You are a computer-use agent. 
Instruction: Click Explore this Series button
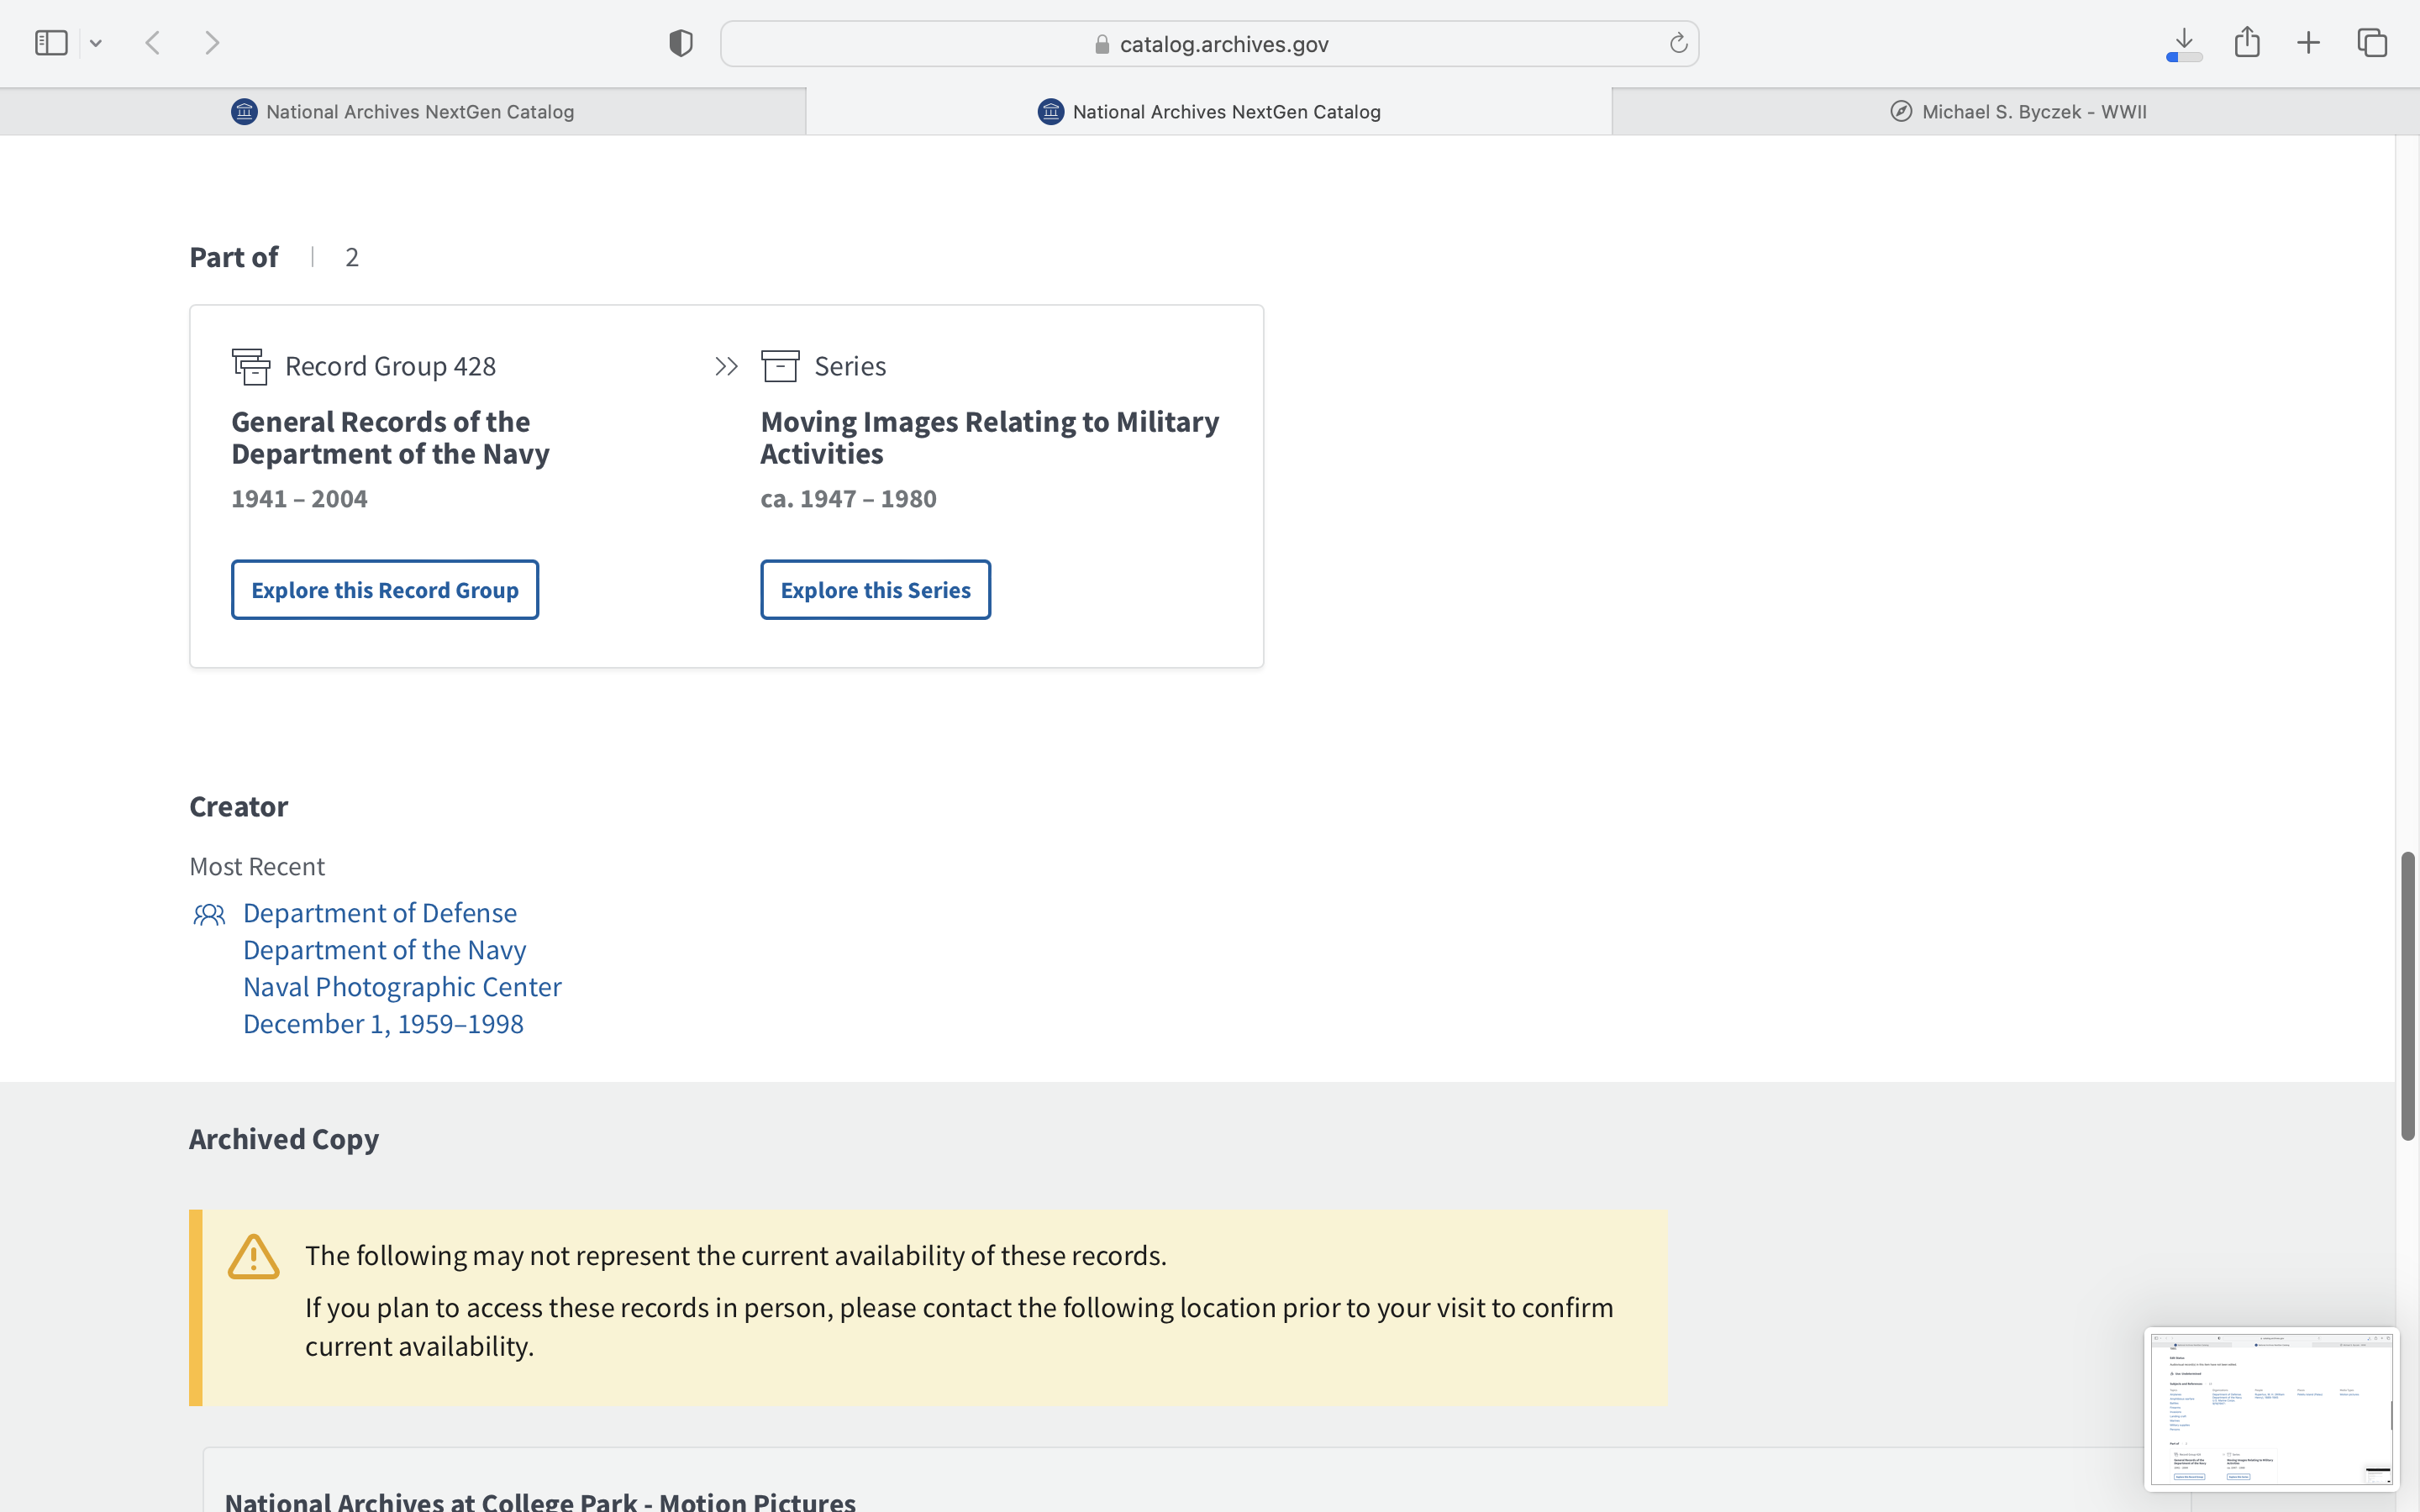point(875,590)
